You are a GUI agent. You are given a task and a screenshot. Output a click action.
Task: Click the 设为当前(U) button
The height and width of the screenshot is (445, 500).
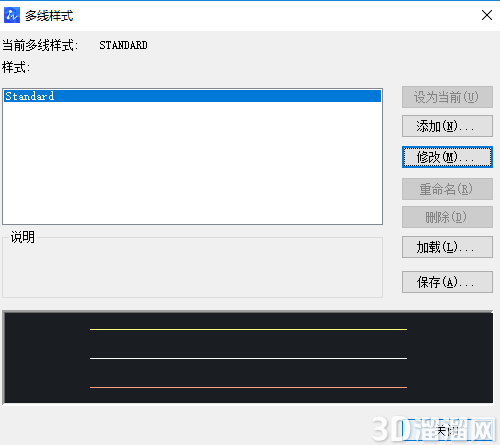(447, 97)
